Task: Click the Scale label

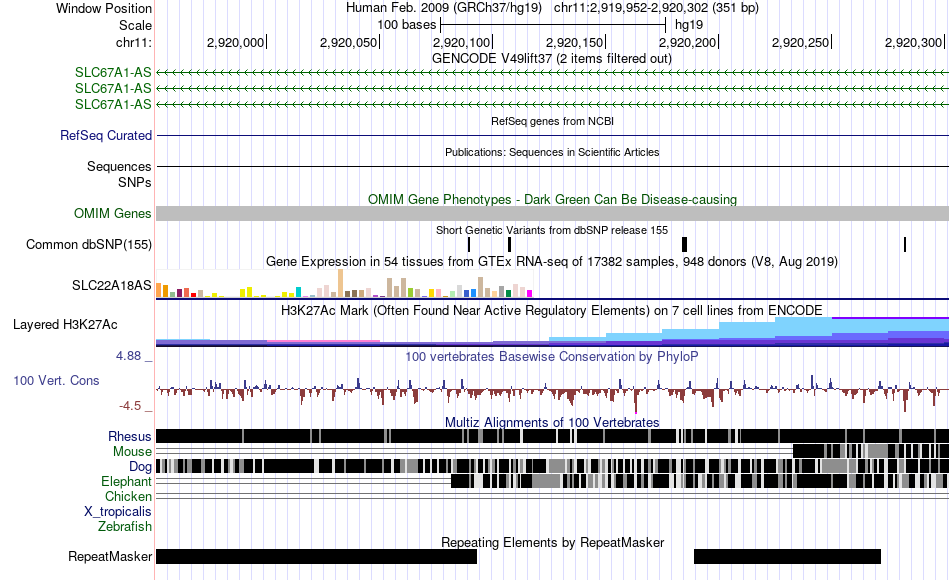Action: coord(135,25)
